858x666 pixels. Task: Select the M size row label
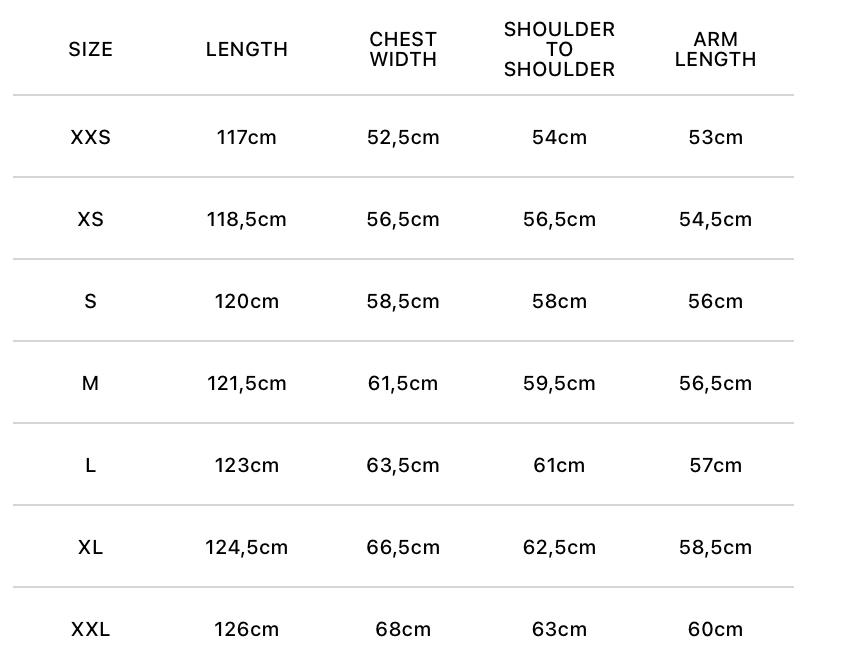click(90, 383)
